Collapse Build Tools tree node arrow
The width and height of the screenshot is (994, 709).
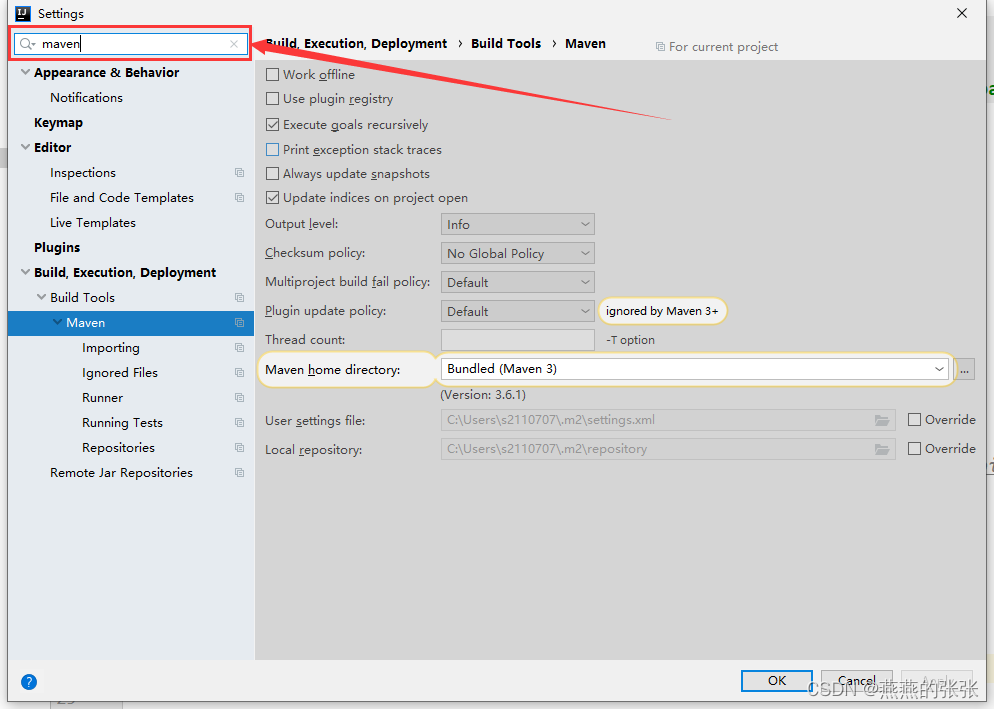click(41, 297)
